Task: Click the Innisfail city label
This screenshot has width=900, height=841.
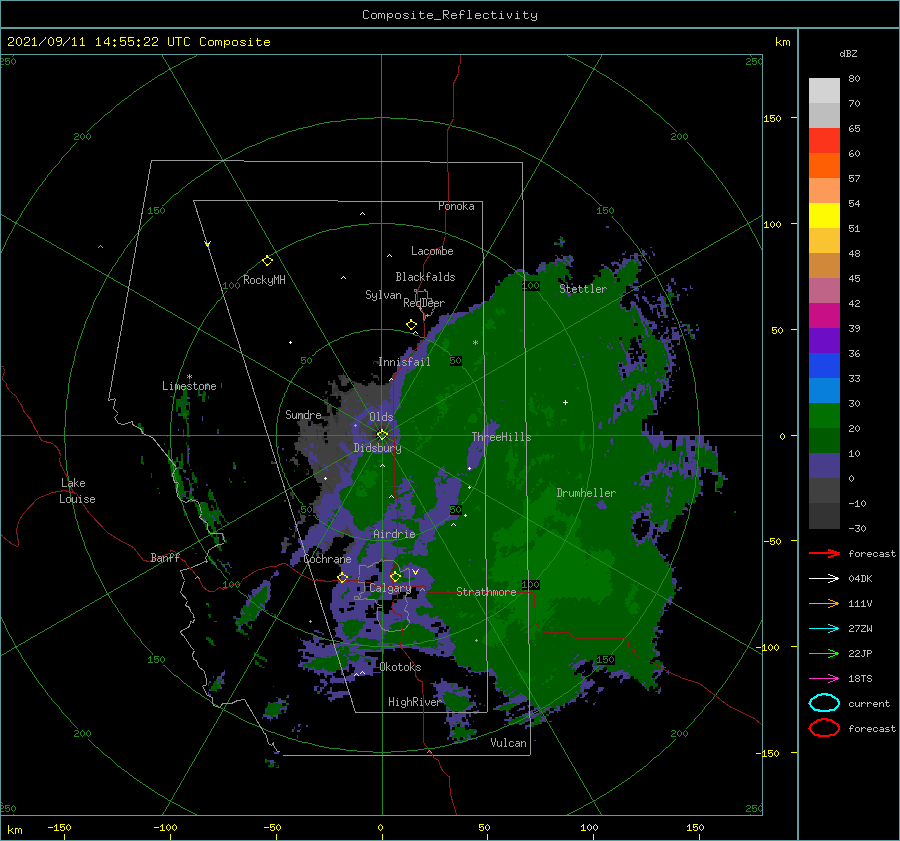Action: [404, 362]
